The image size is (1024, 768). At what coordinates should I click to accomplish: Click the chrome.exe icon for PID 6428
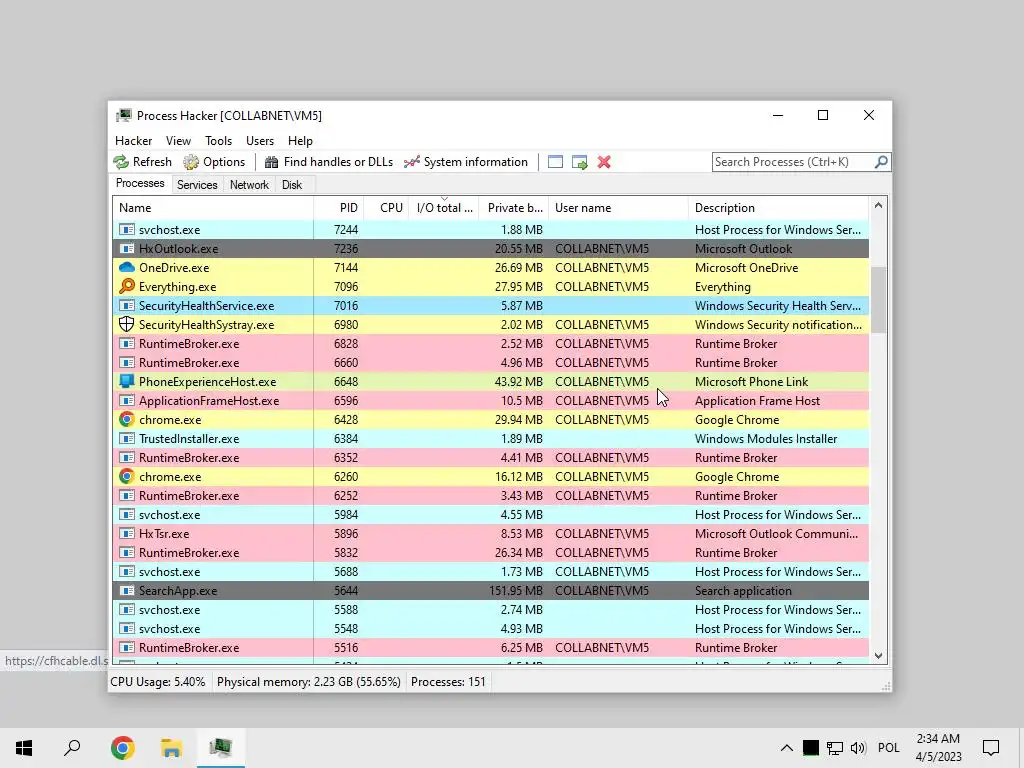point(127,419)
